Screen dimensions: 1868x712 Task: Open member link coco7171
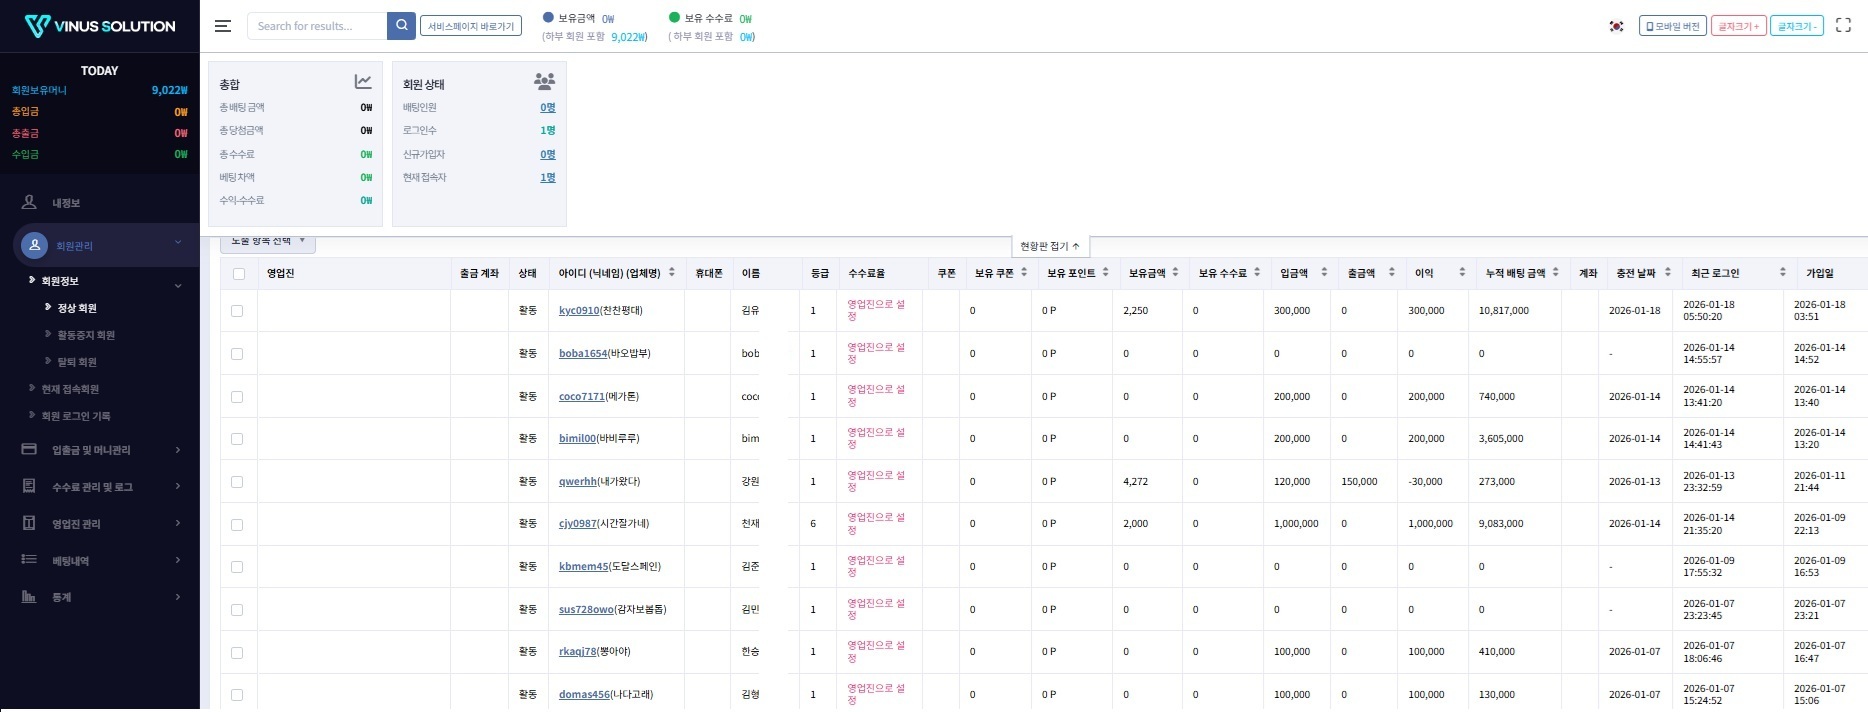(x=581, y=397)
